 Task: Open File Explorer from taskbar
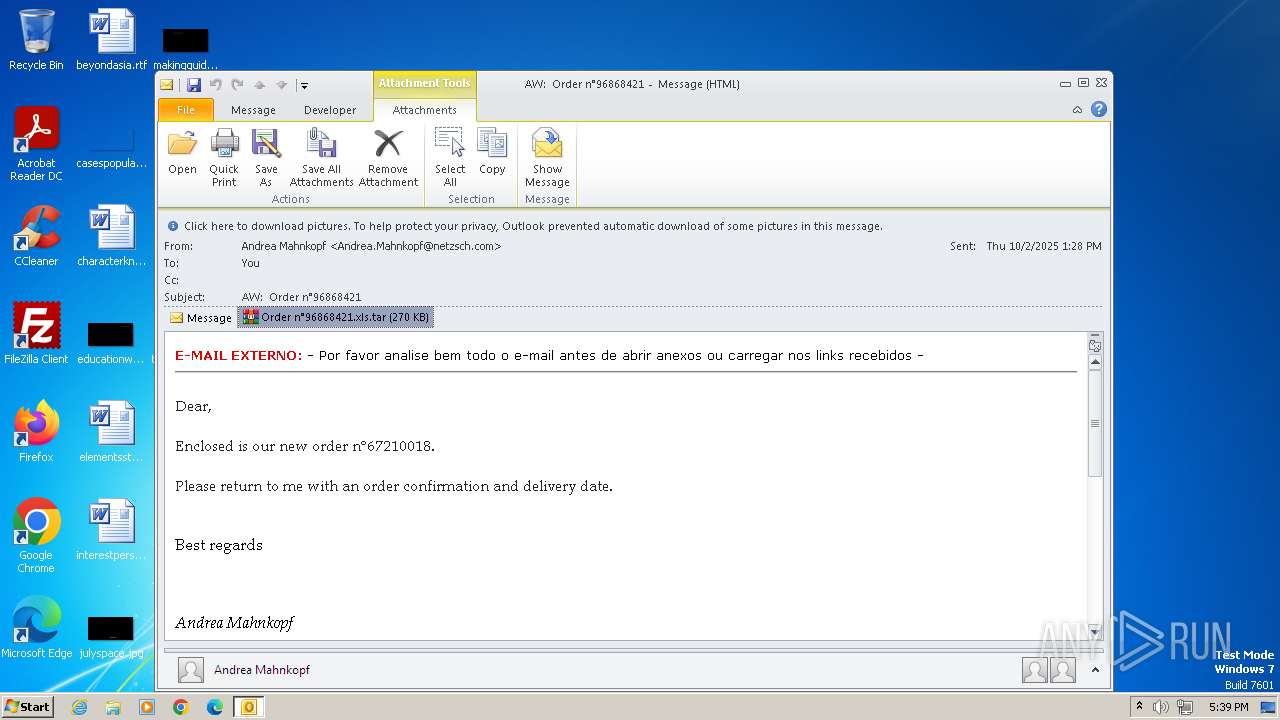(113, 707)
